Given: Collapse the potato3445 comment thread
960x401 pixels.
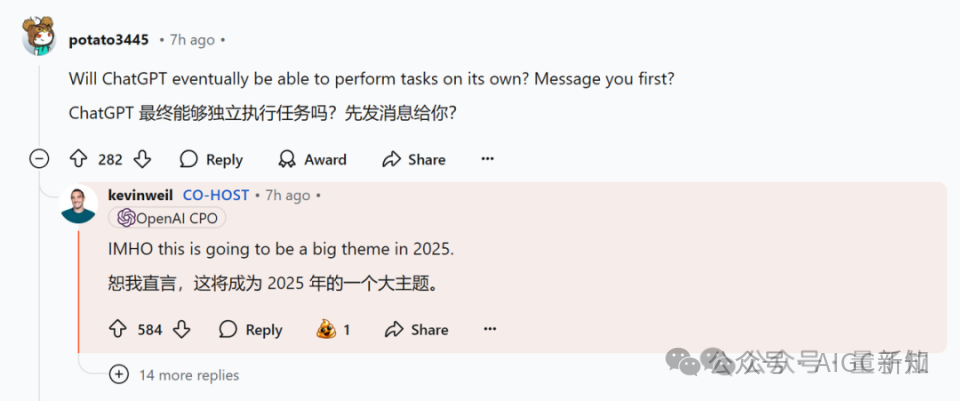Looking at the screenshot, I should click(39, 159).
